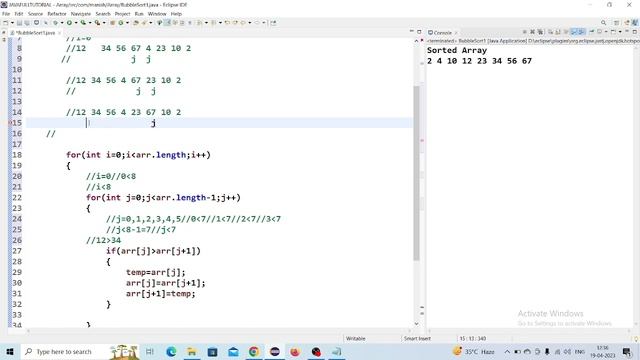This screenshot has width=640, height=360.
Task: Maximize the Console view panel
Action: [x=635, y=32]
